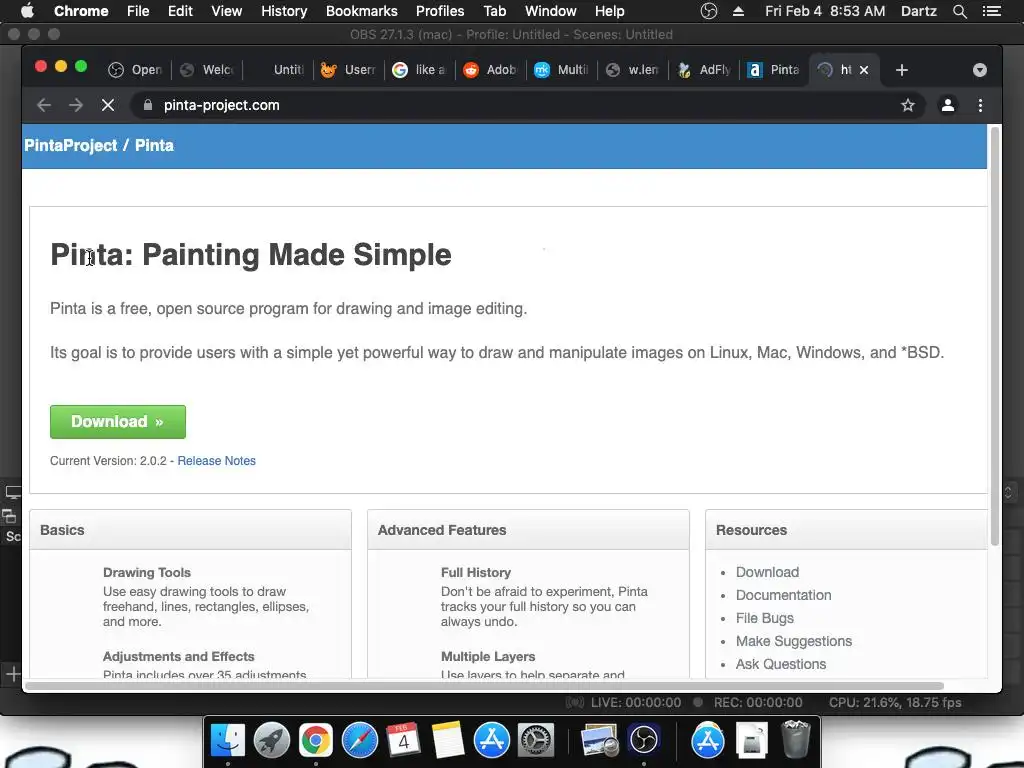Switch to the Open OBS tab
This screenshot has width=1024, height=768.
[135, 70]
